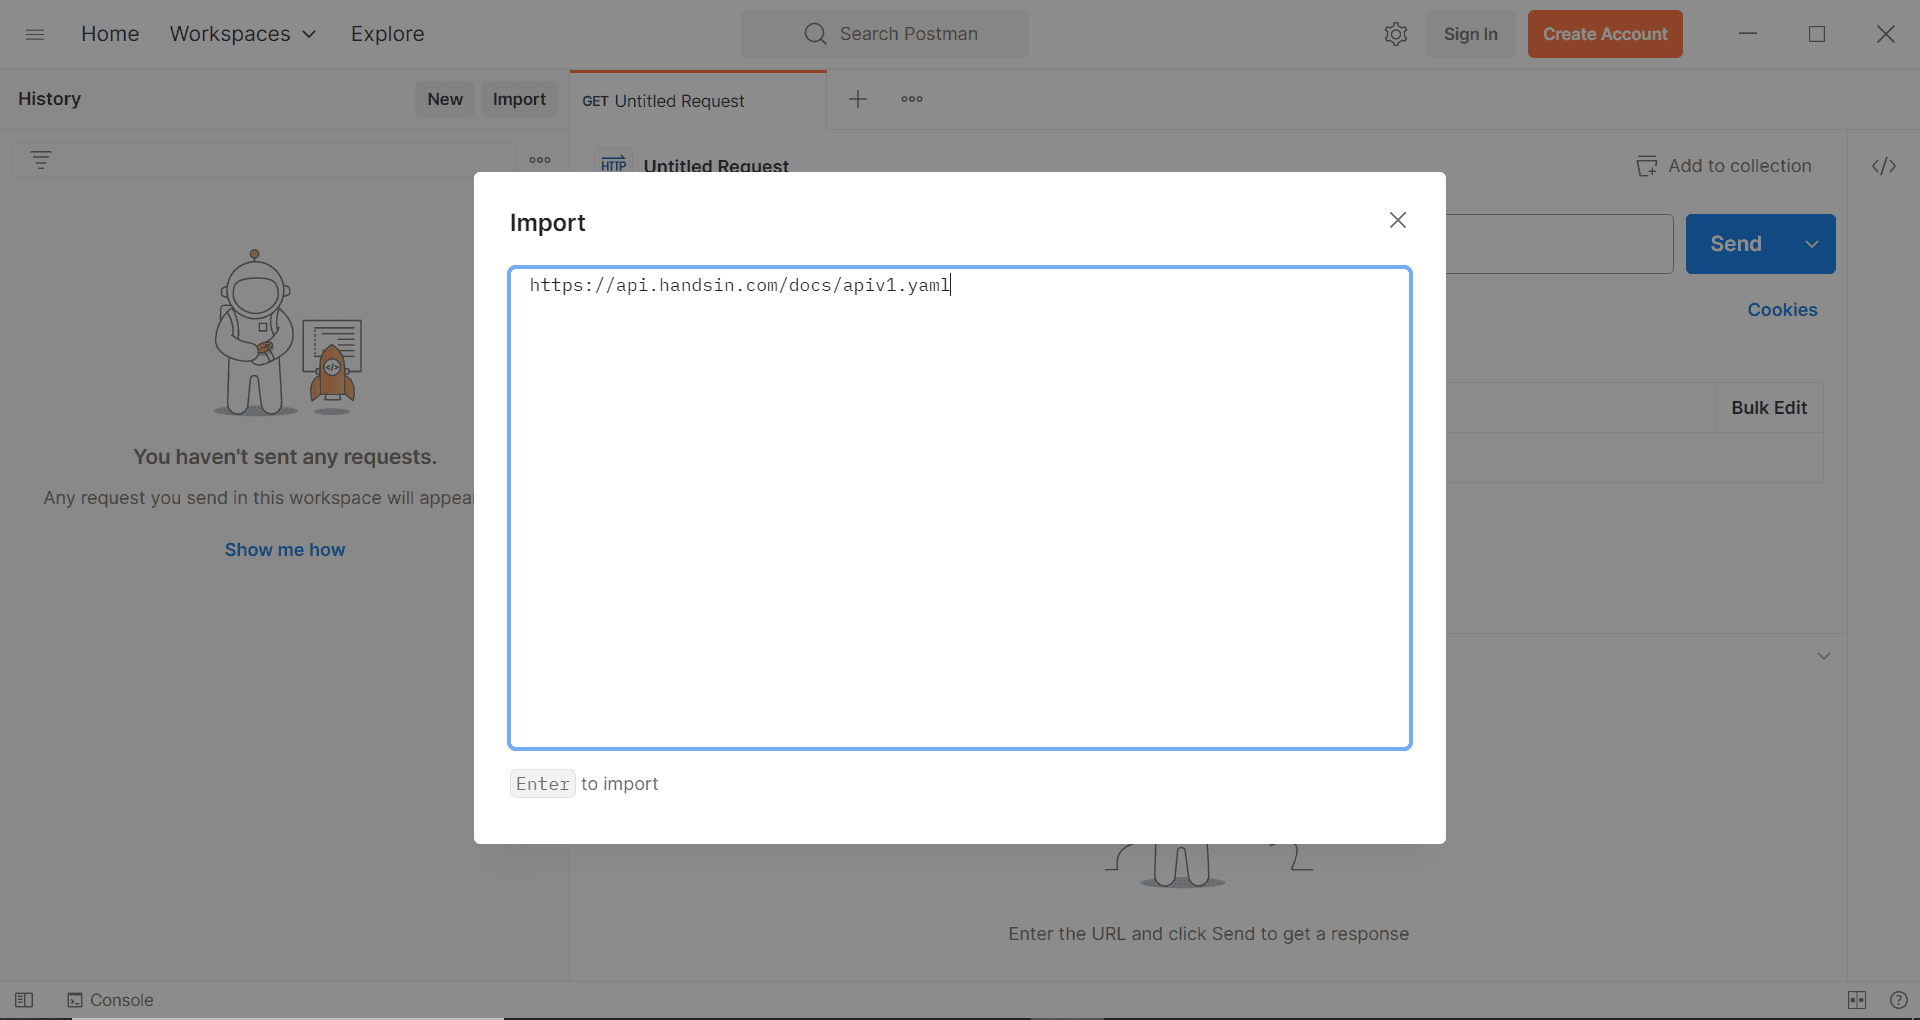Screen dimensions: 1920x1020
Task: Click the Show me how link
Action: point(285,550)
